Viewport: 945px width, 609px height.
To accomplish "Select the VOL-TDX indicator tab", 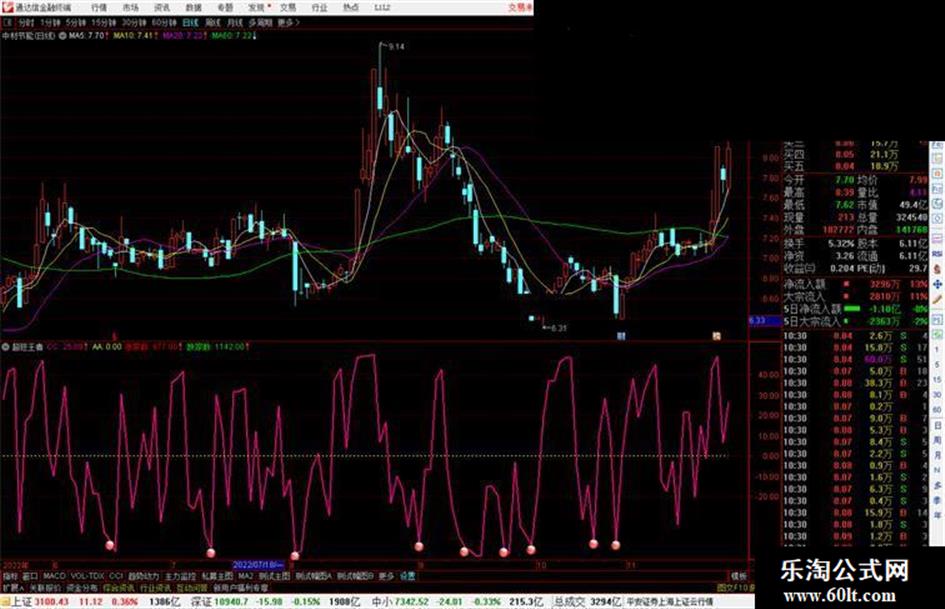I will click(x=88, y=576).
